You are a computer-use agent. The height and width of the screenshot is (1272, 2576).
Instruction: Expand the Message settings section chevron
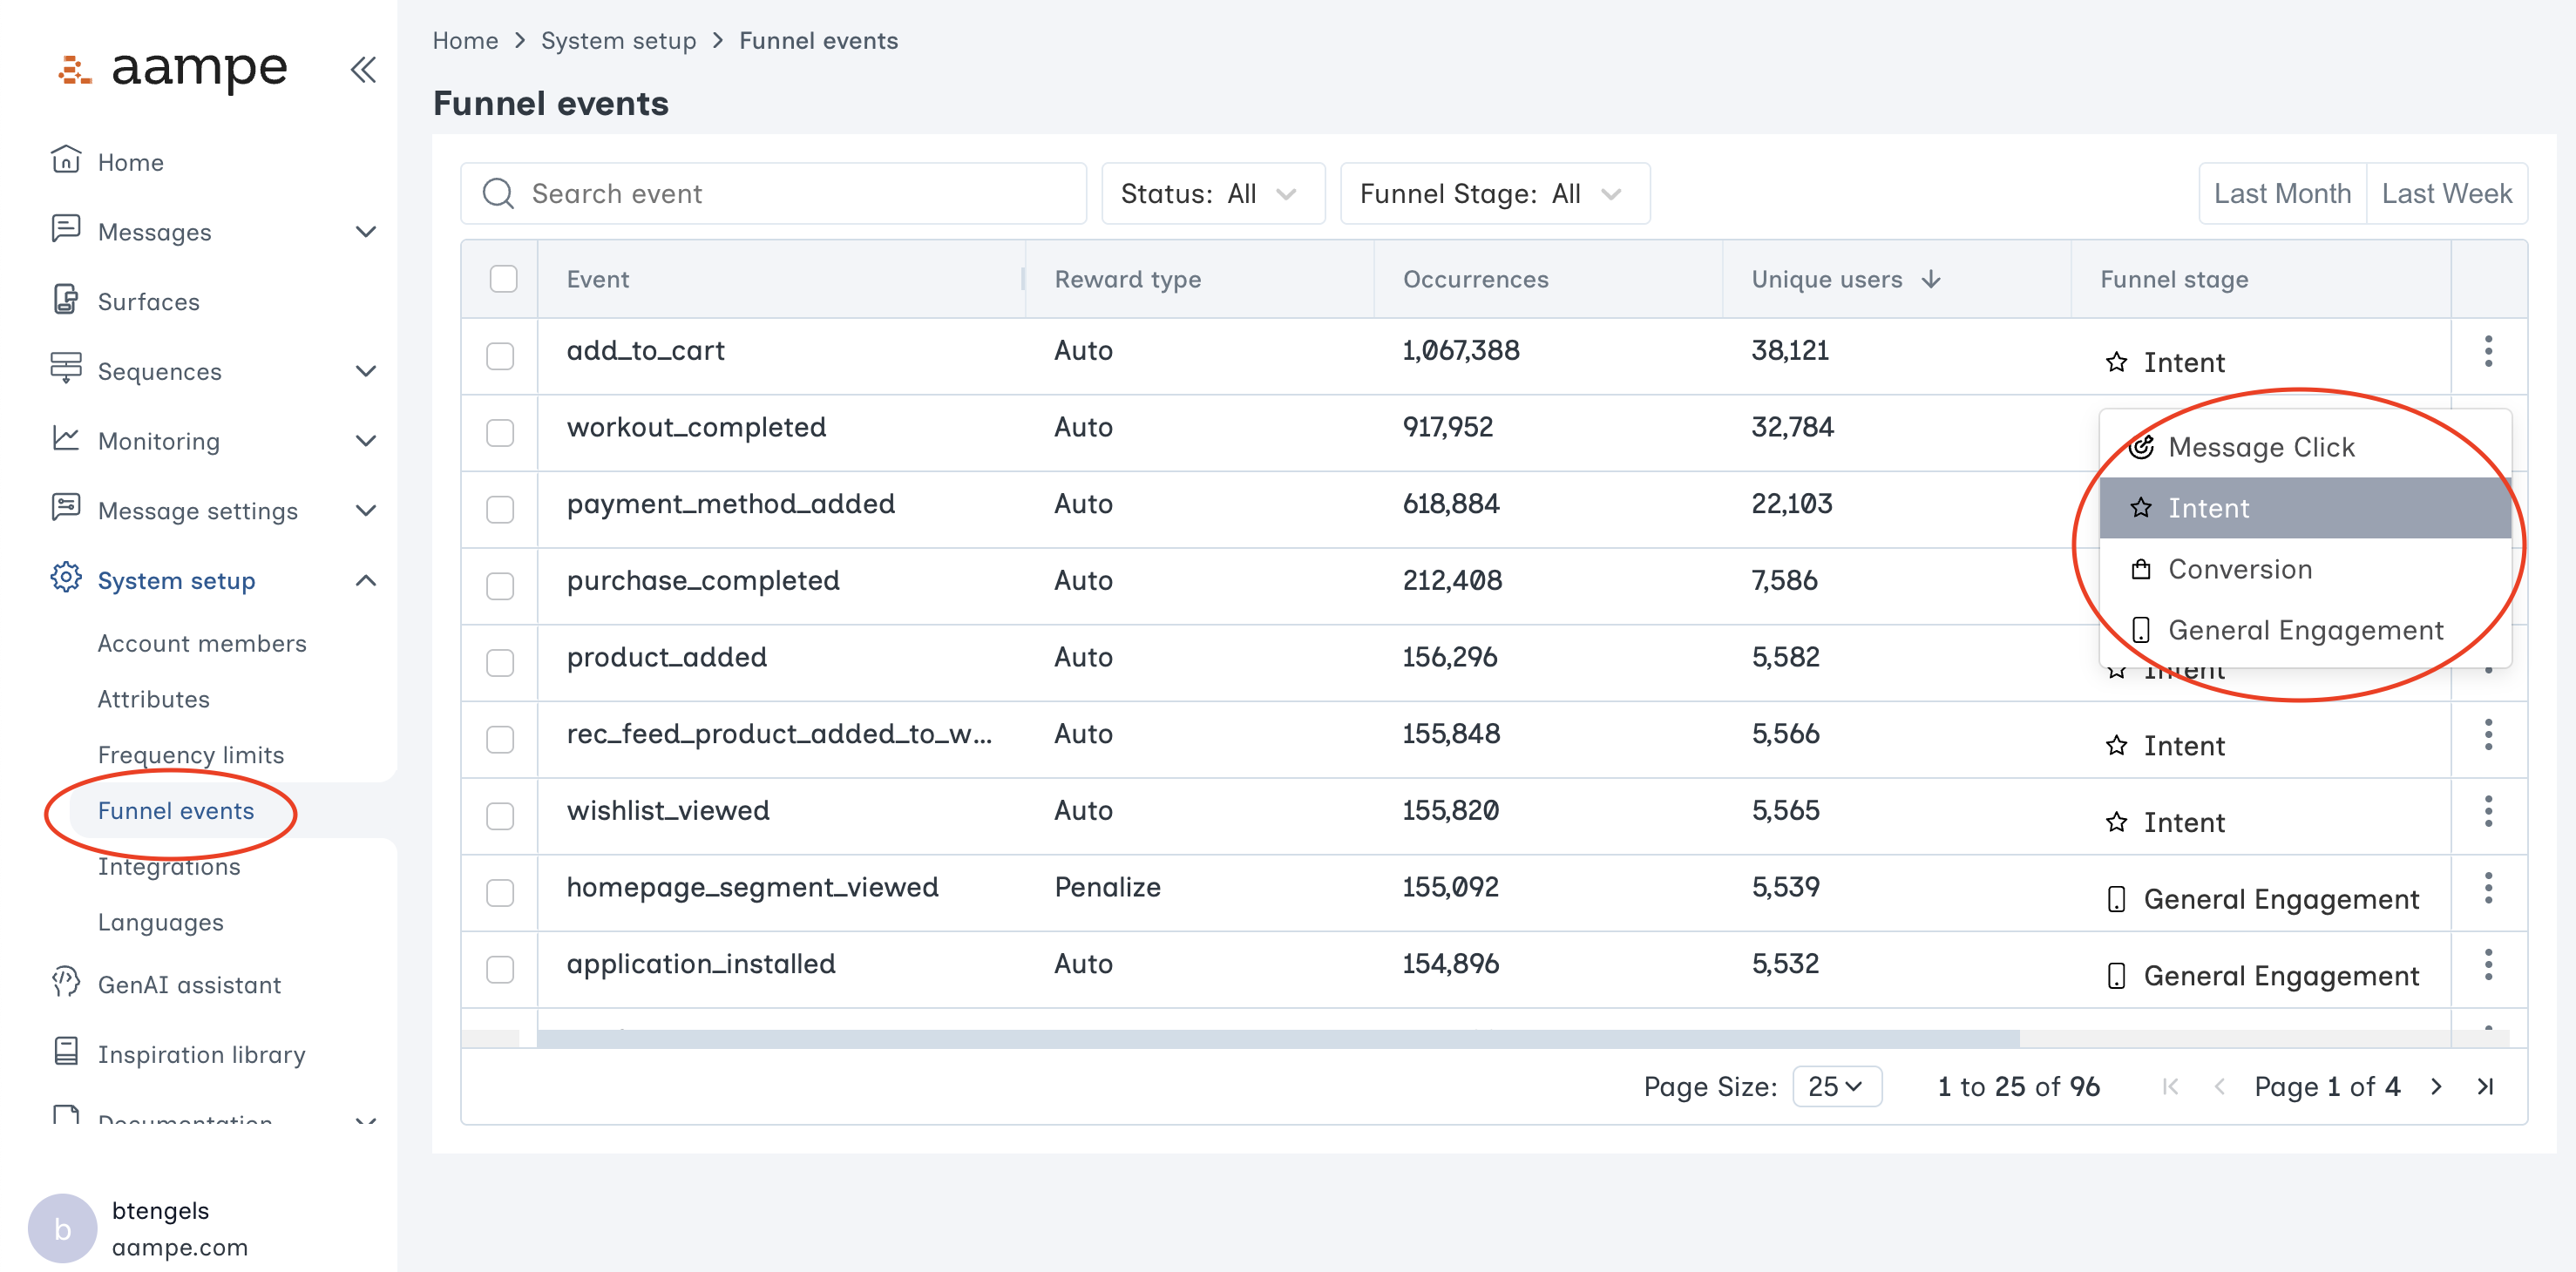366,511
